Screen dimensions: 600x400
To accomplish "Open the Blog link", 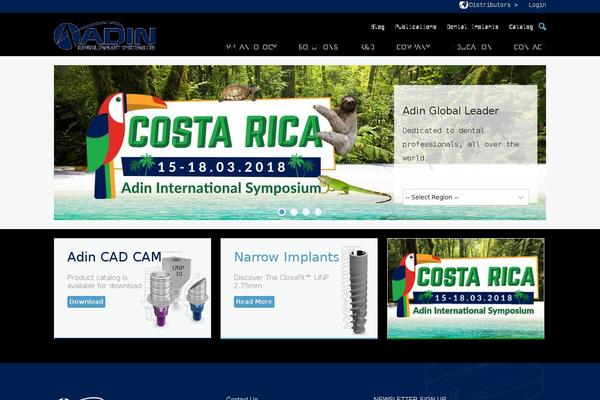I will coord(377,27).
